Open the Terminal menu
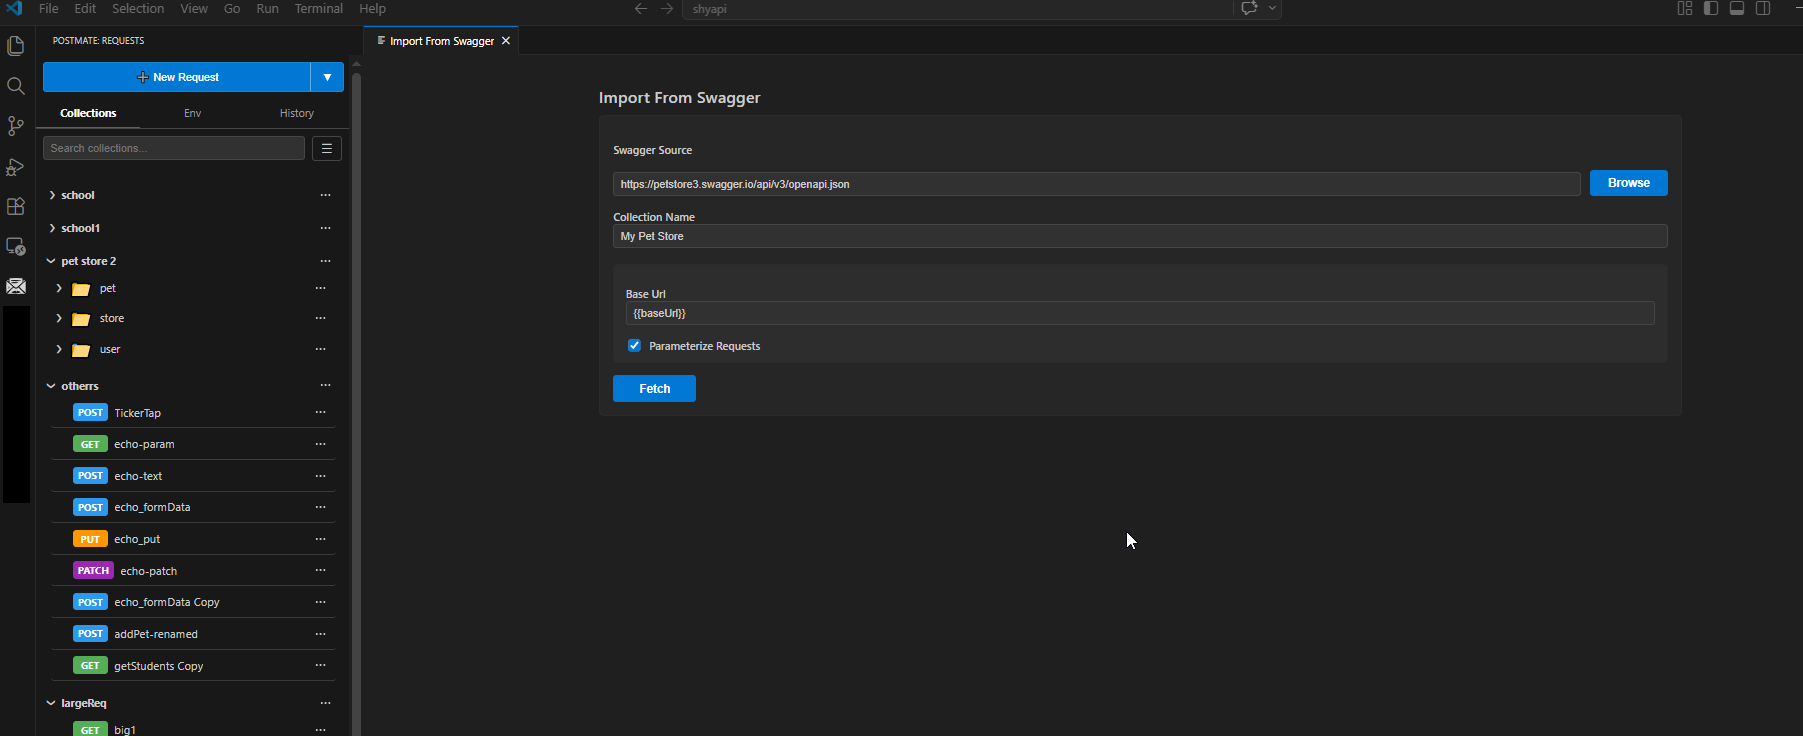 click(319, 9)
